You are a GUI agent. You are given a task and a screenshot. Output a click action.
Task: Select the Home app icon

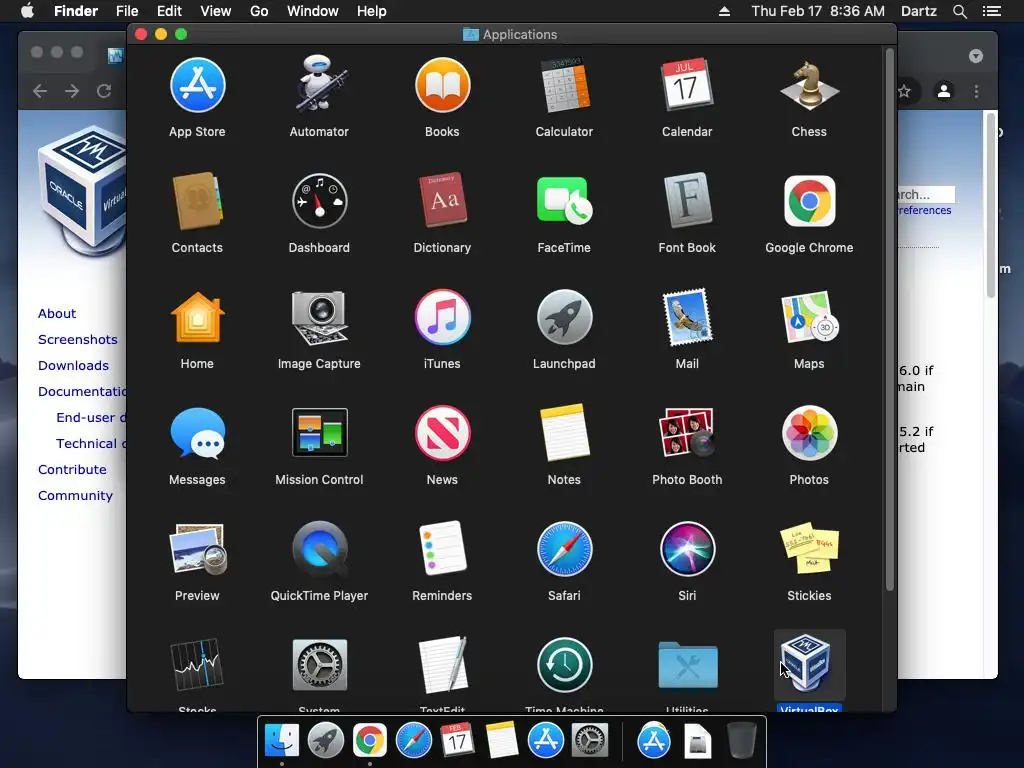pyautogui.click(x=197, y=317)
